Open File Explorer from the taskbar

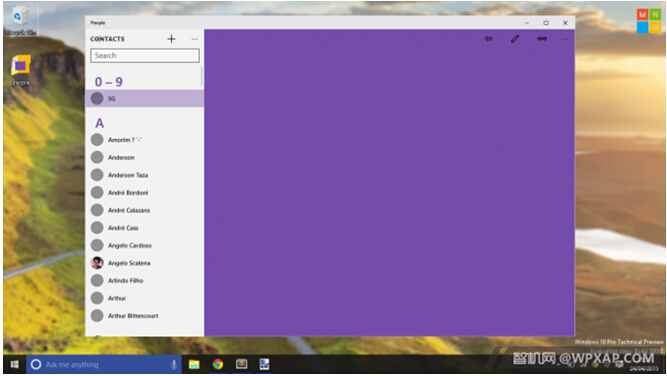click(x=194, y=365)
